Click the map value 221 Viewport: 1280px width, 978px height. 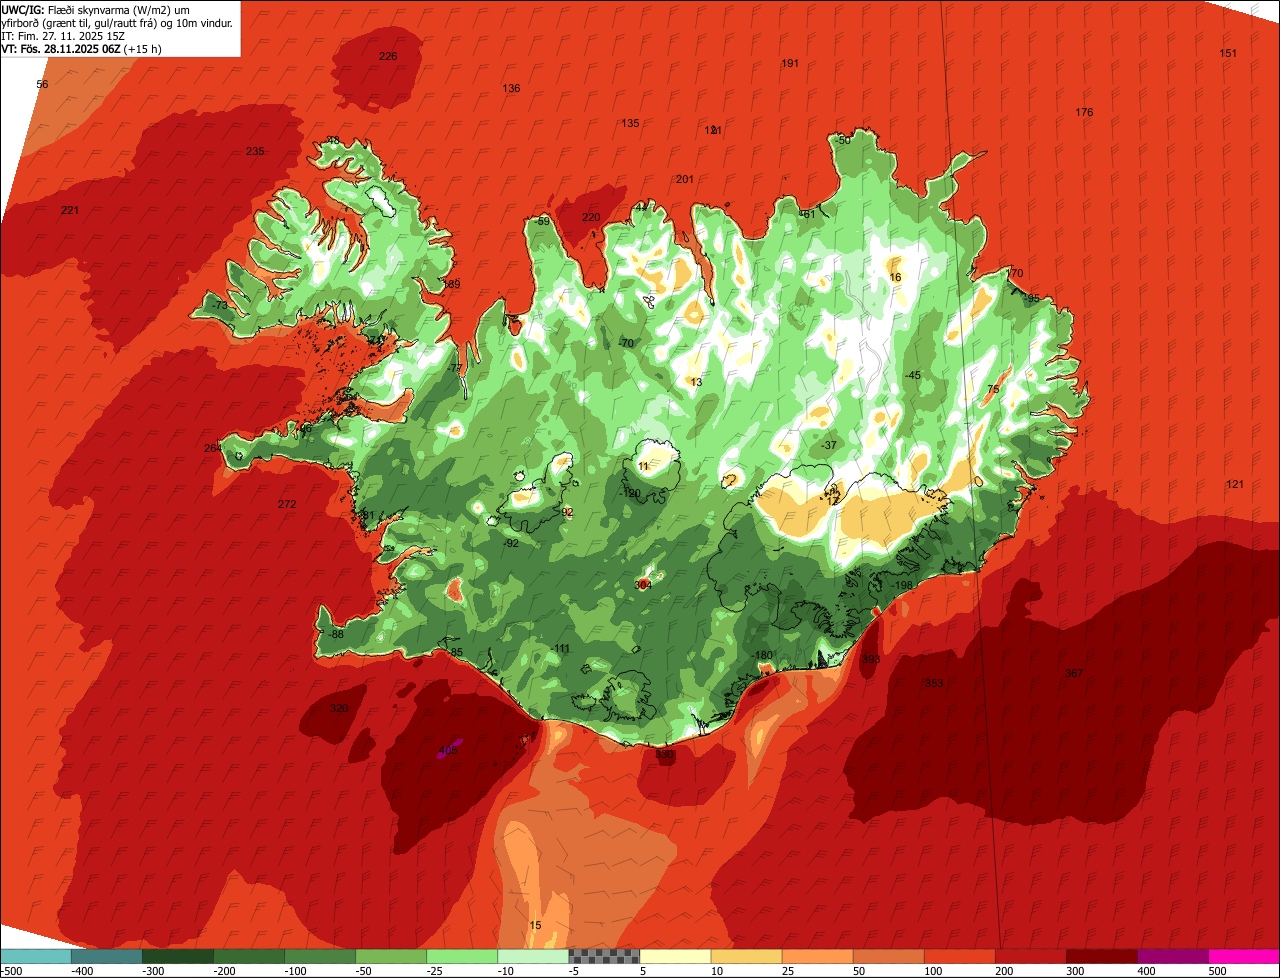tap(69, 210)
